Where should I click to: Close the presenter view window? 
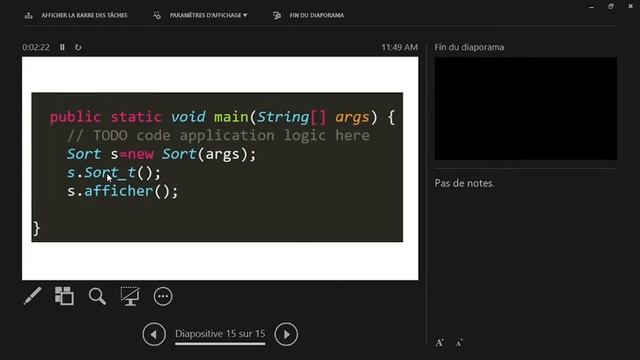click(x=630, y=7)
